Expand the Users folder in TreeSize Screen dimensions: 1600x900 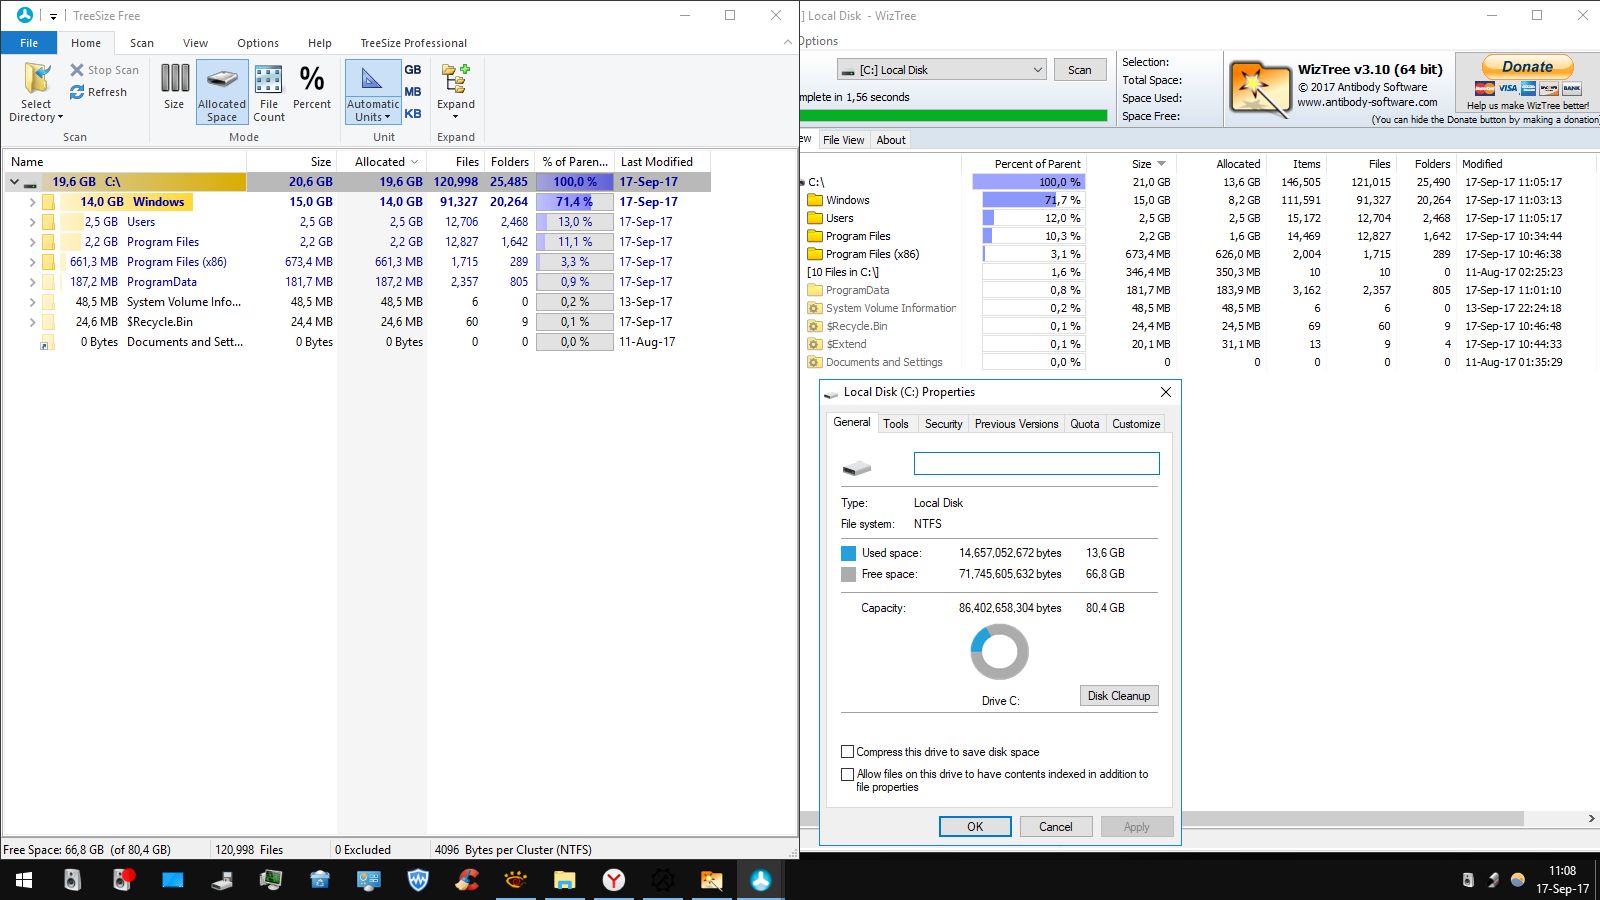pyautogui.click(x=32, y=222)
